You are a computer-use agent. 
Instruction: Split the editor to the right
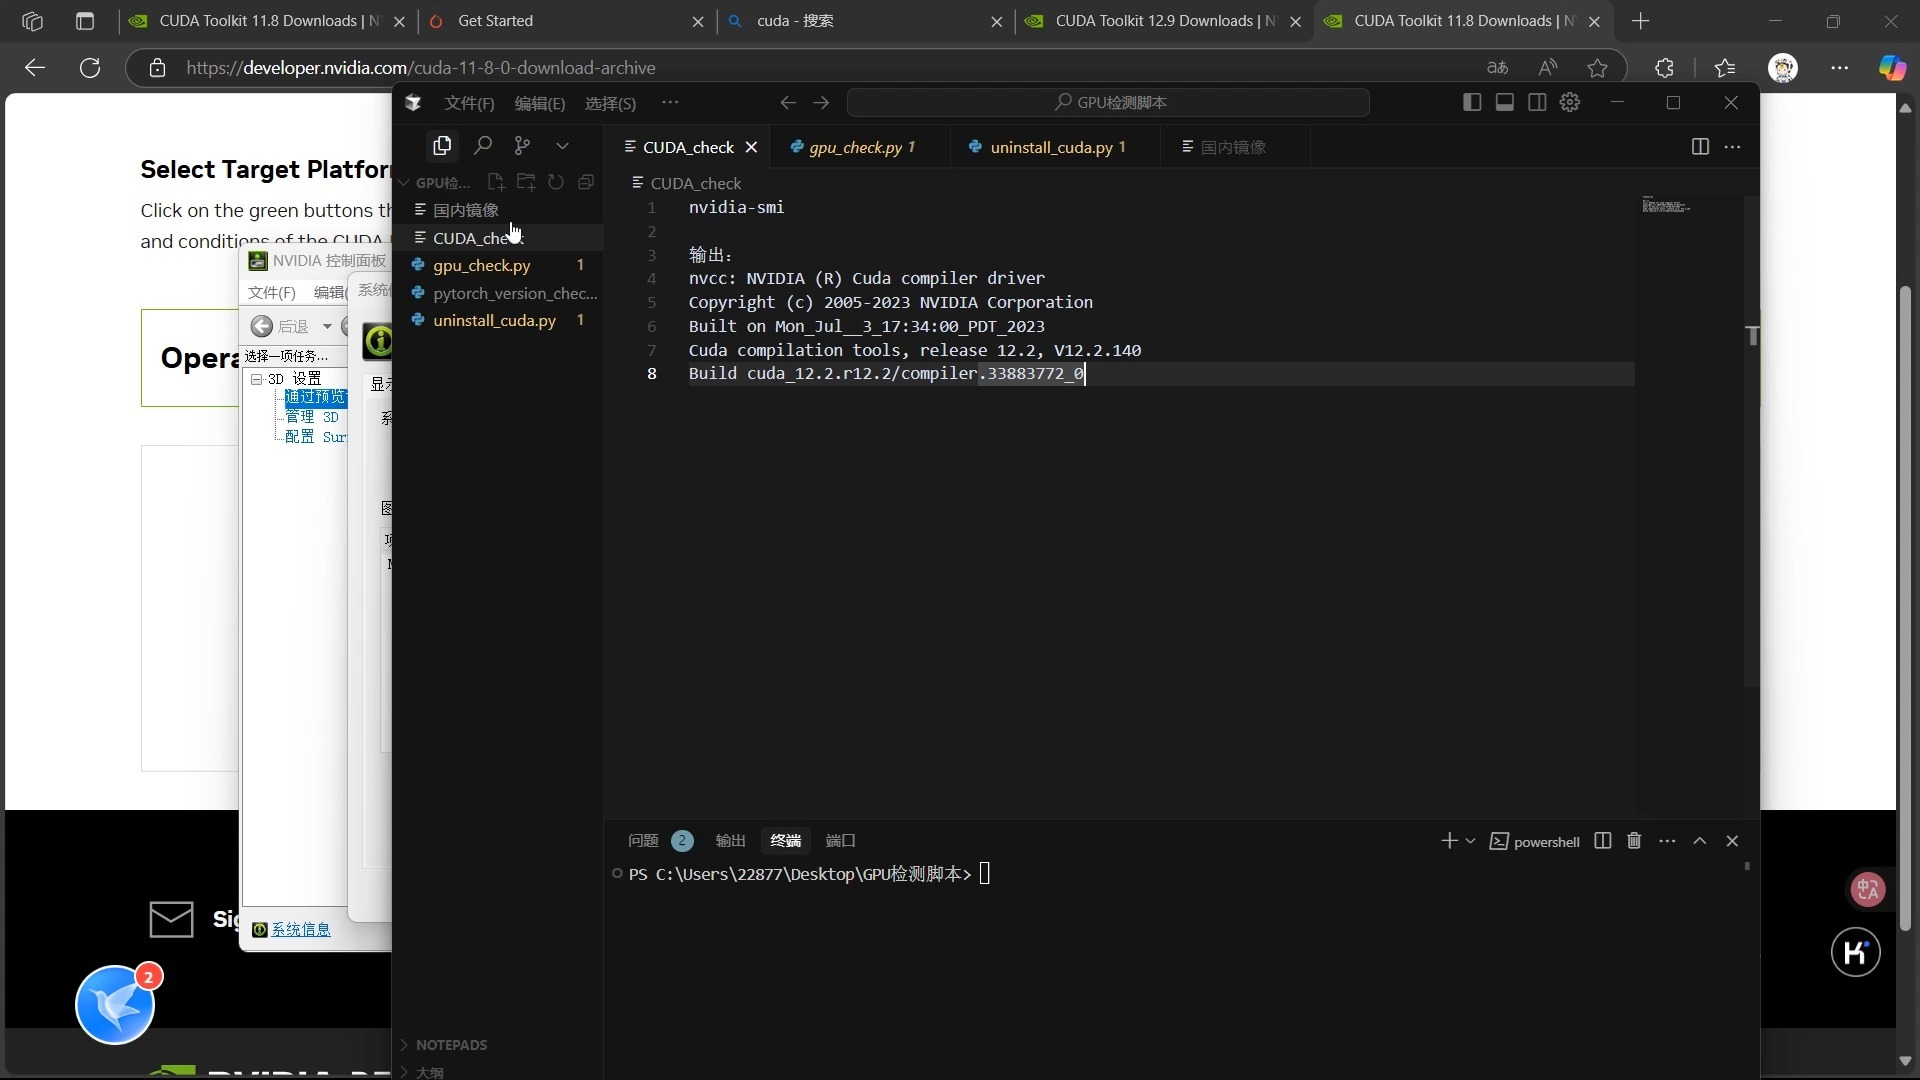1700,147
